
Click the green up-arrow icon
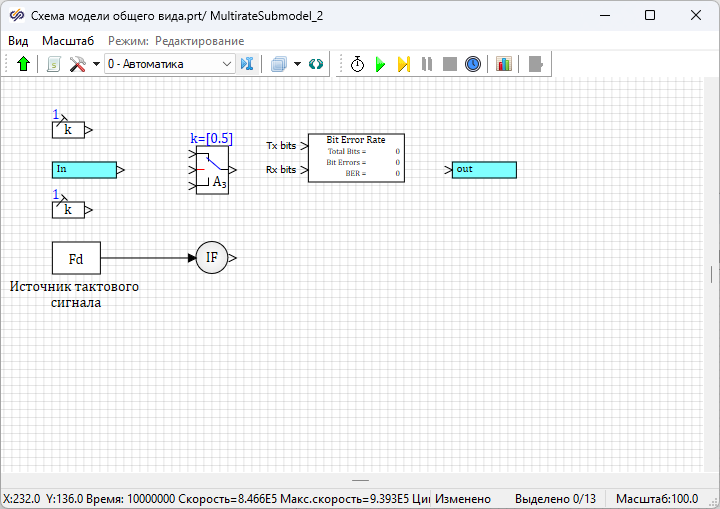[x=24, y=64]
